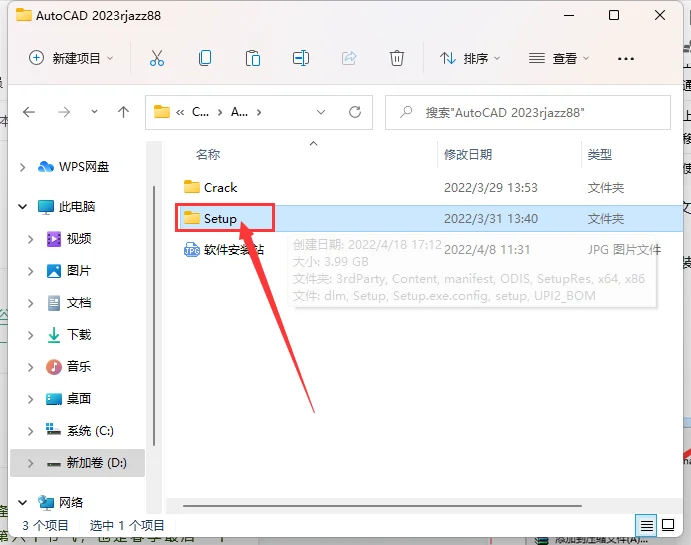Click the Rename icon in toolbar
Screen dimensions: 691x545
301,58
